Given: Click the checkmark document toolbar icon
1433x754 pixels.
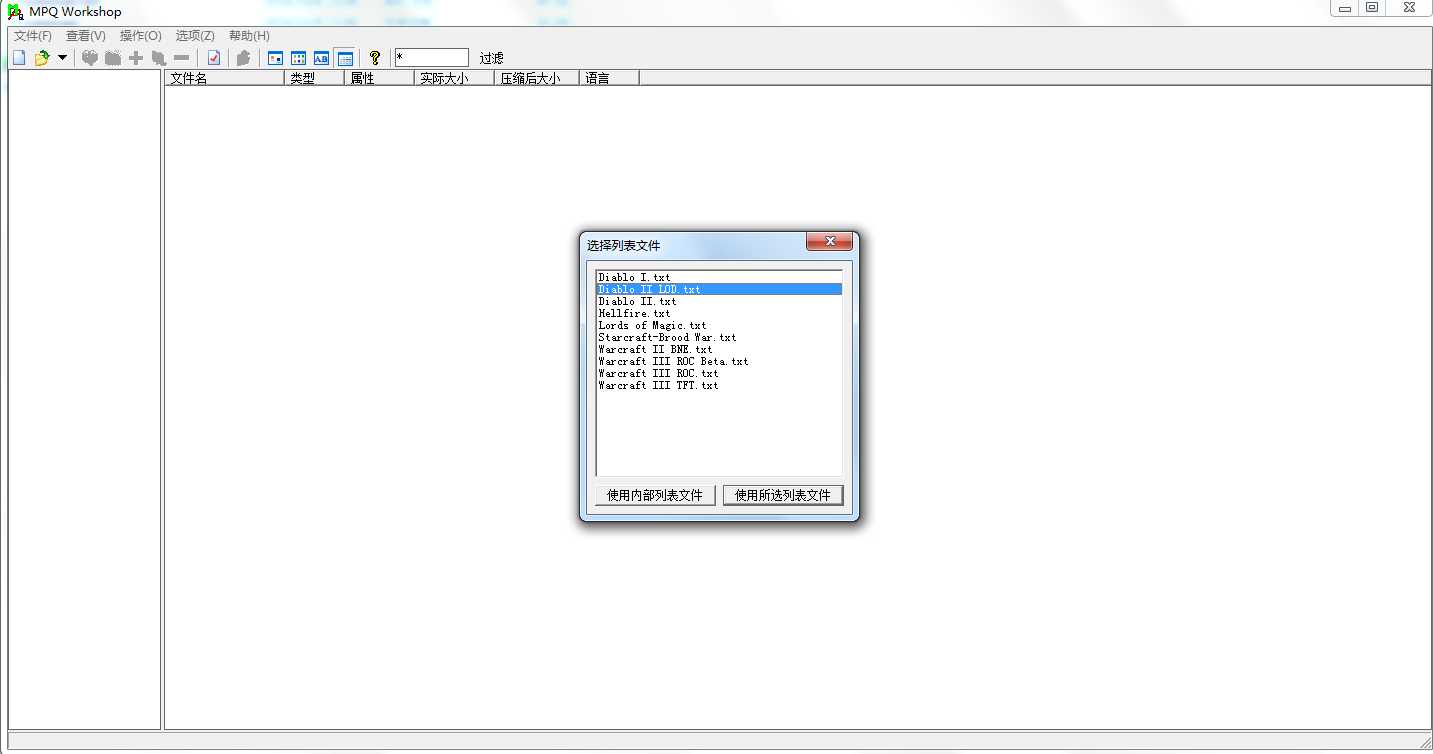Looking at the screenshot, I should (x=213, y=58).
